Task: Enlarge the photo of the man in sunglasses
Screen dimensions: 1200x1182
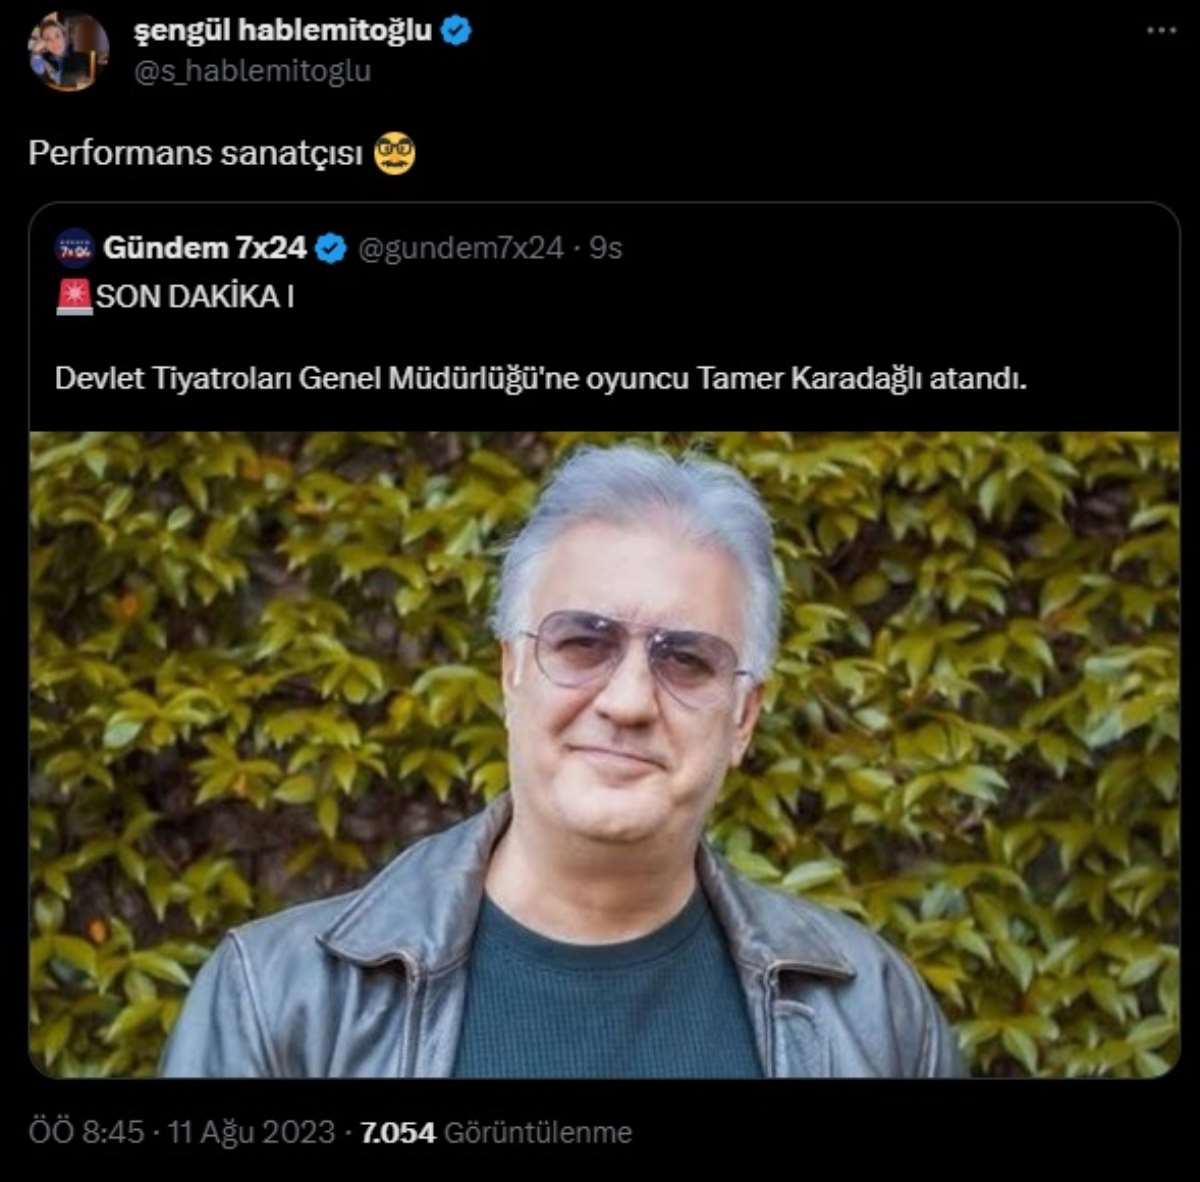Action: (x=604, y=754)
